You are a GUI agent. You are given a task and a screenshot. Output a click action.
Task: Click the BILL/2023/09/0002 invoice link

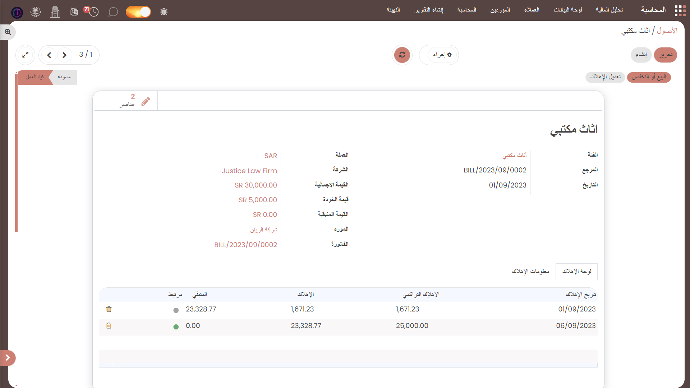point(246,245)
